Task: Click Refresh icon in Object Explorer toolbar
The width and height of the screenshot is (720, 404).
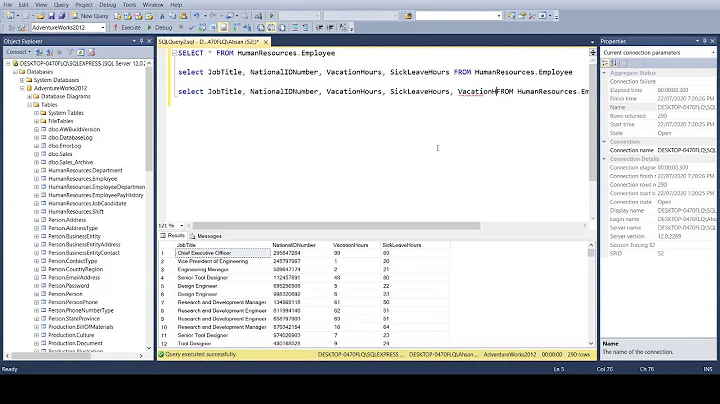Action: click(79, 52)
